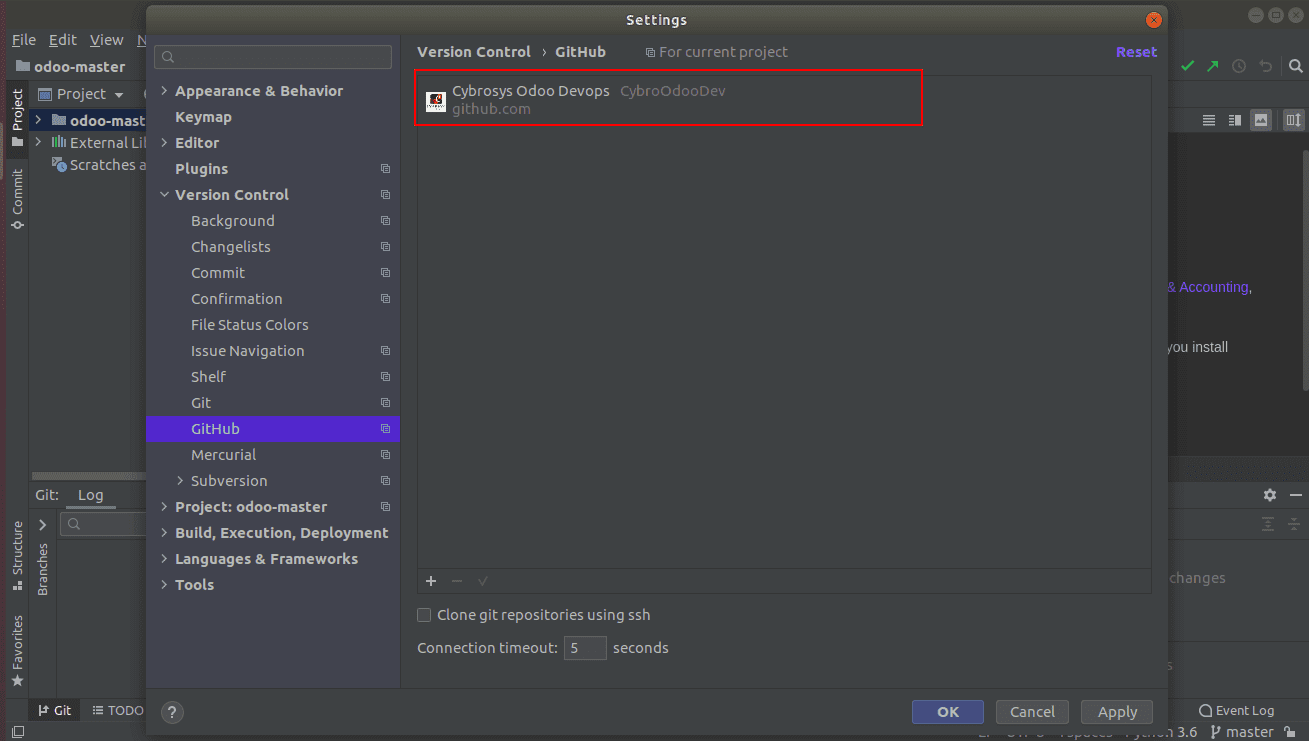
Task: Show history via clock toolbar icon
Action: click(x=1239, y=66)
